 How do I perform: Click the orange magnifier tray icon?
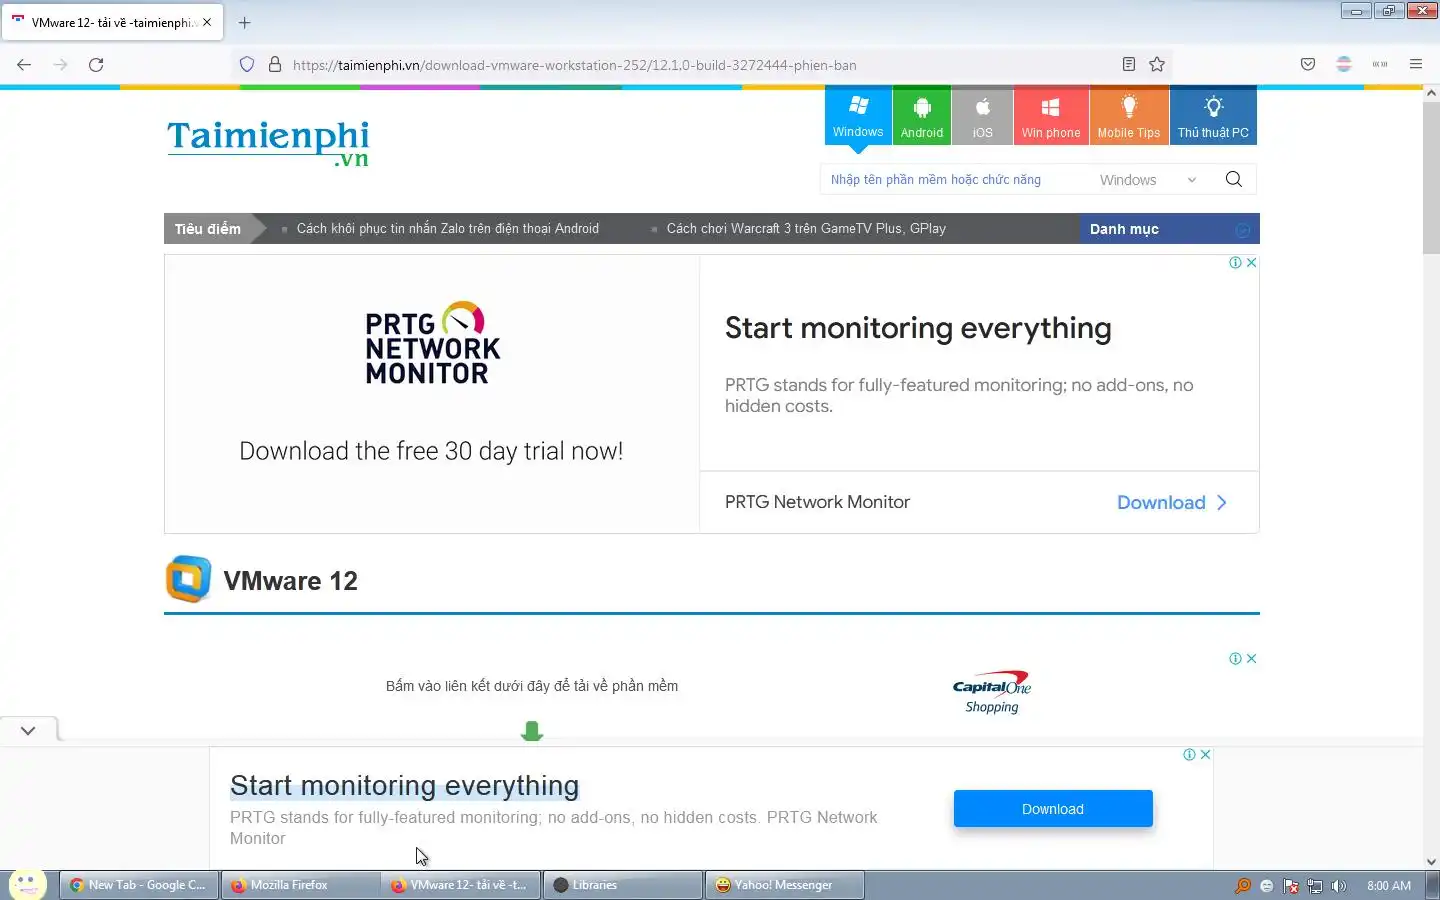click(x=1243, y=886)
